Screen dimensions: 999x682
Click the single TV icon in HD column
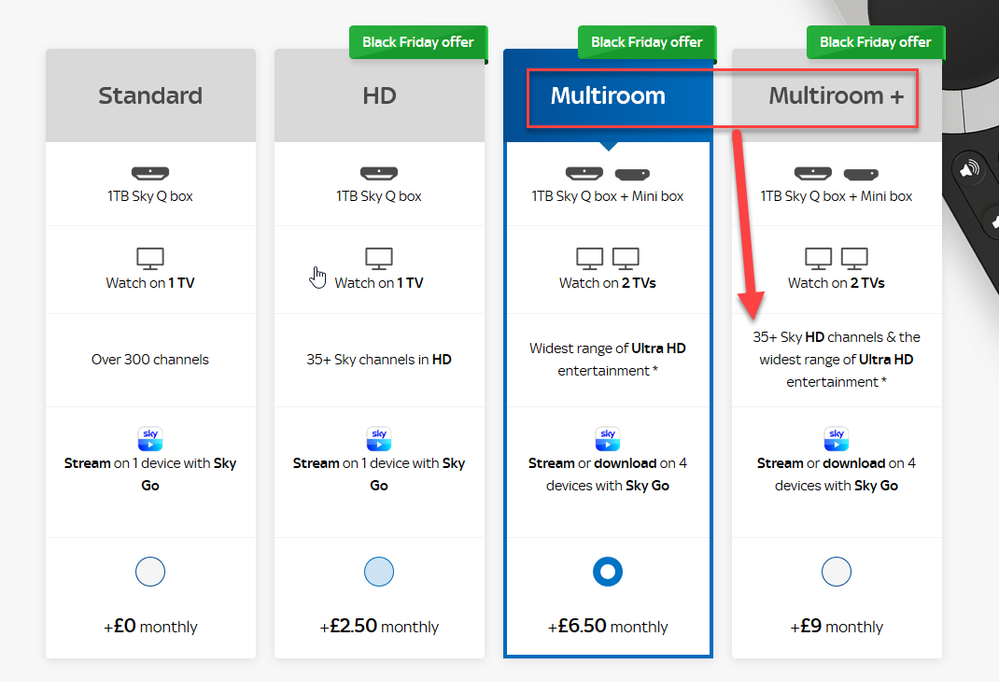coord(378,256)
